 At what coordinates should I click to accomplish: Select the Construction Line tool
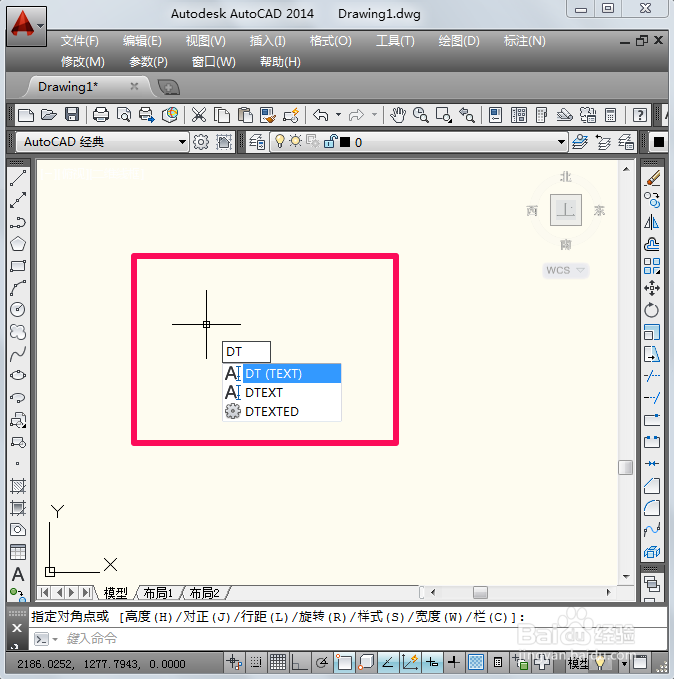tap(18, 200)
